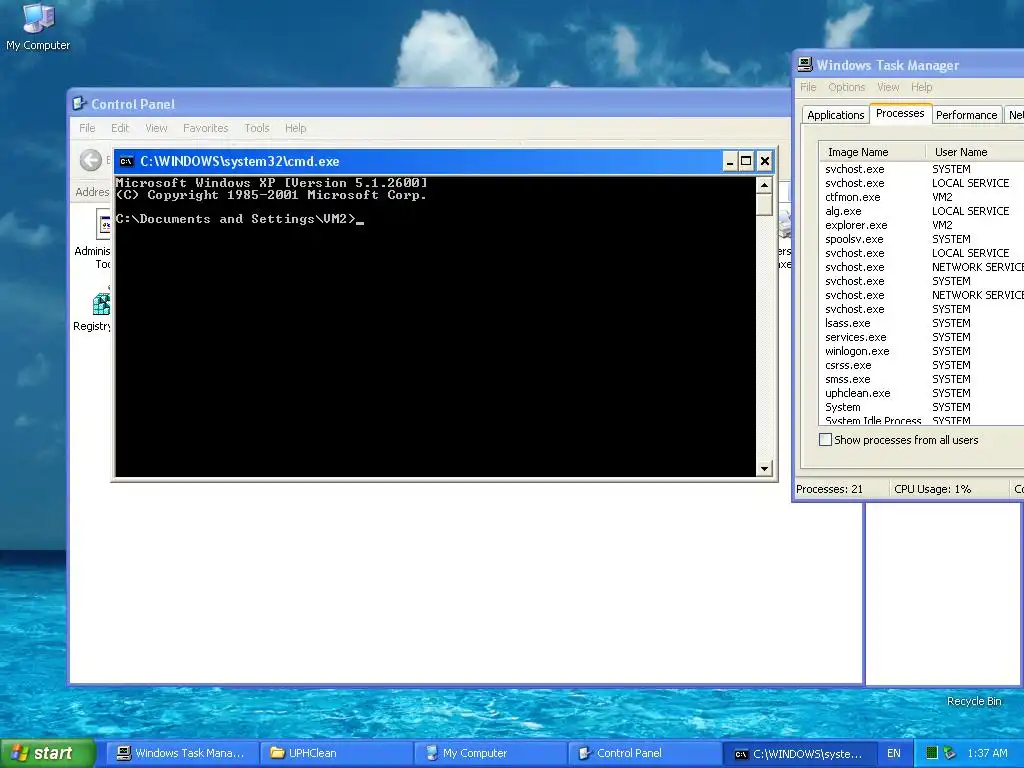This screenshot has width=1024, height=768.
Task: Open Control Panel File menu
Action: [x=87, y=128]
